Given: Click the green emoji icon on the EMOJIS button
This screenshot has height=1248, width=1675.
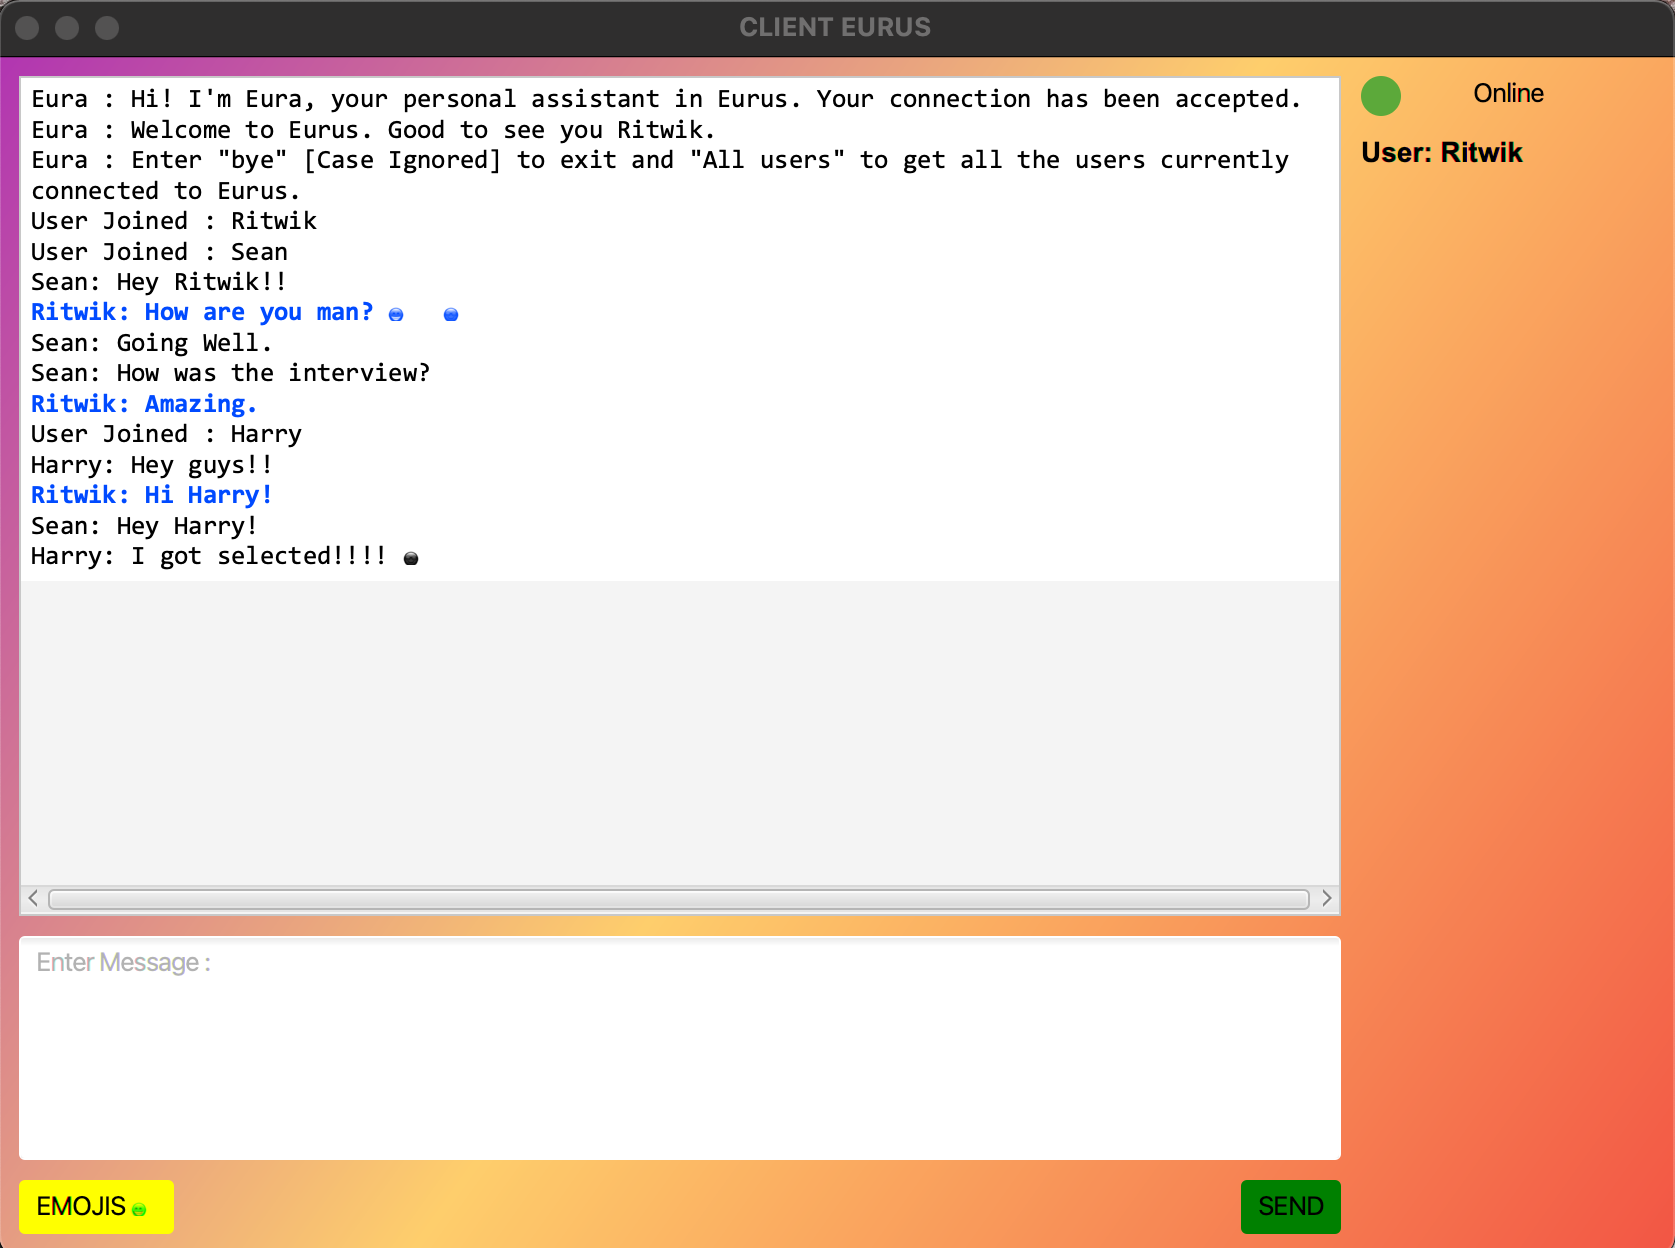Looking at the screenshot, I should (138, 1208).
